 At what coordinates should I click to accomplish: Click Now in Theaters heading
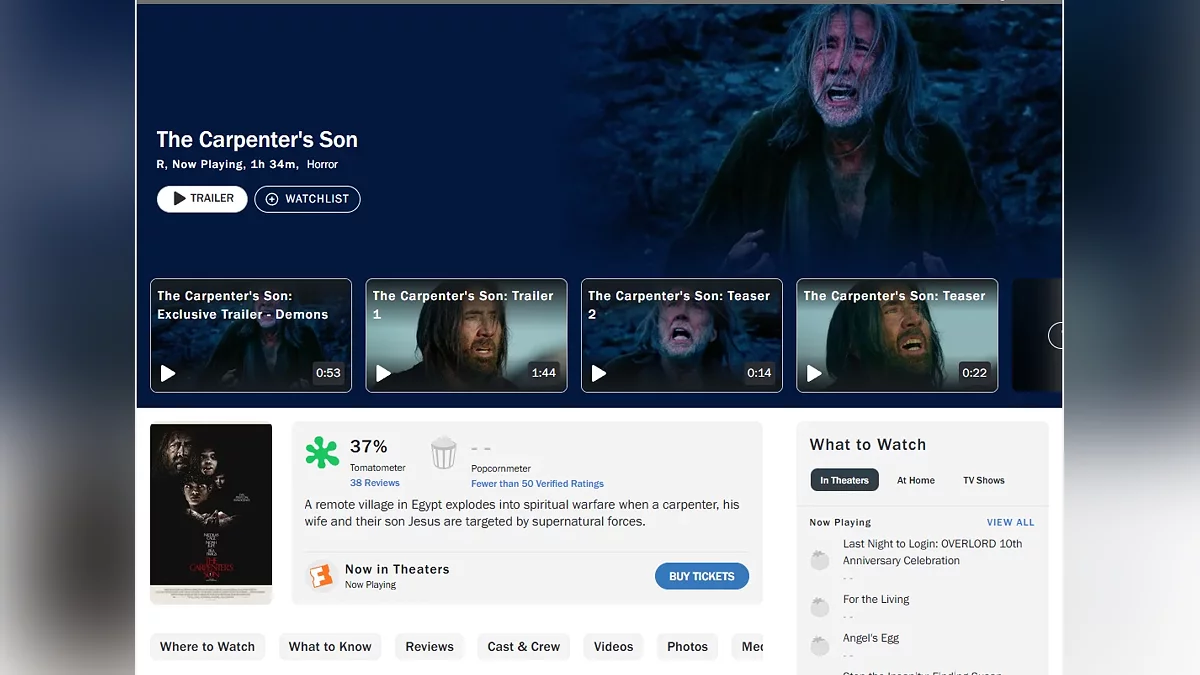[397, 569]
